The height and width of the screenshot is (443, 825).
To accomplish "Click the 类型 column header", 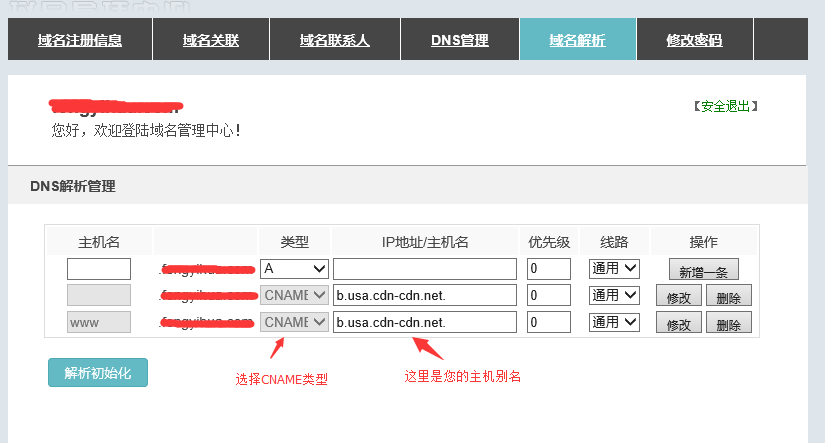I will click(x=294, y=242).
